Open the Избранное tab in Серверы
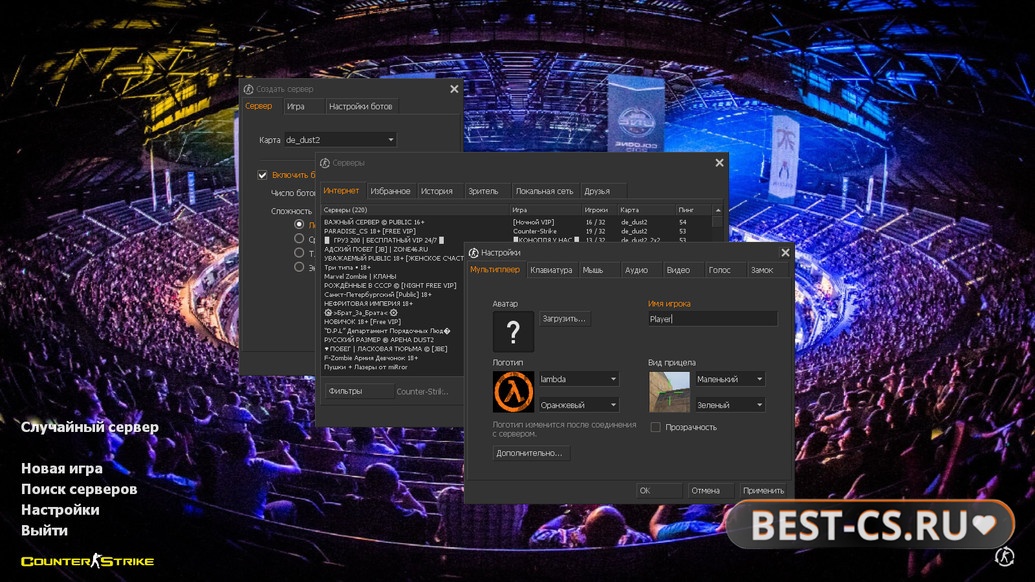Viewport: 1035px width, 582px height. point(390,191)
